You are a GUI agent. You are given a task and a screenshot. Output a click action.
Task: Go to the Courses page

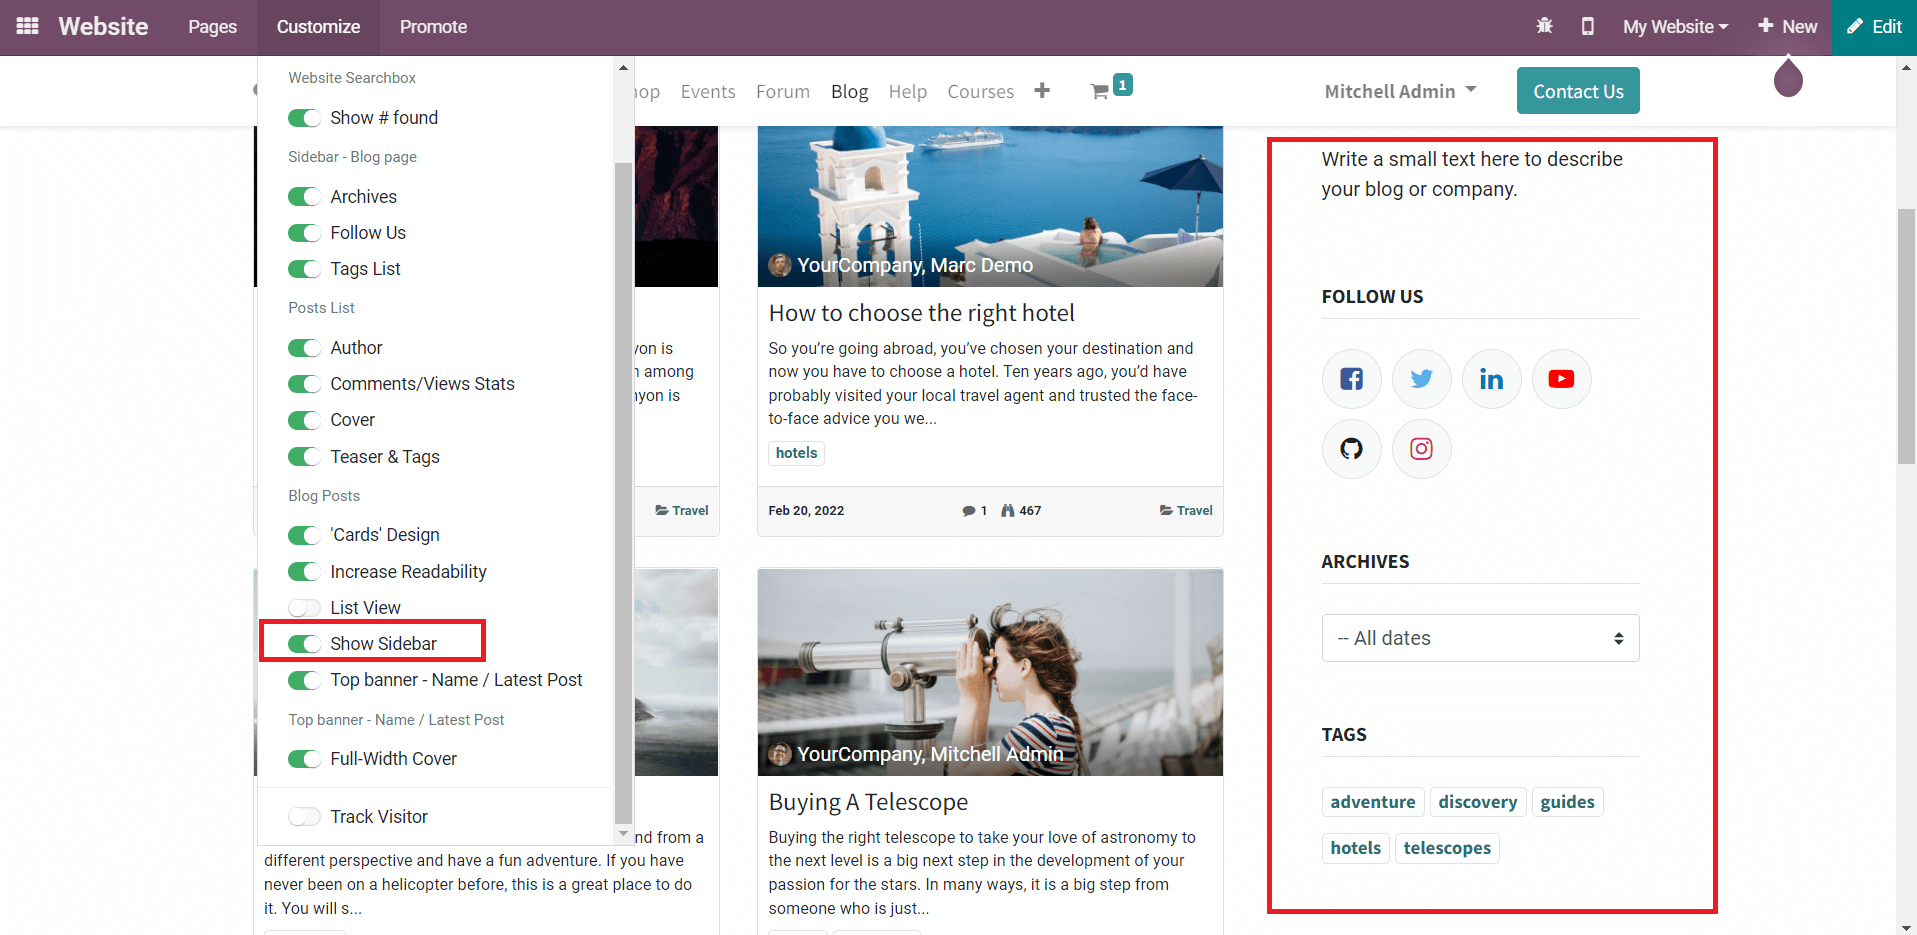point(981,91)
